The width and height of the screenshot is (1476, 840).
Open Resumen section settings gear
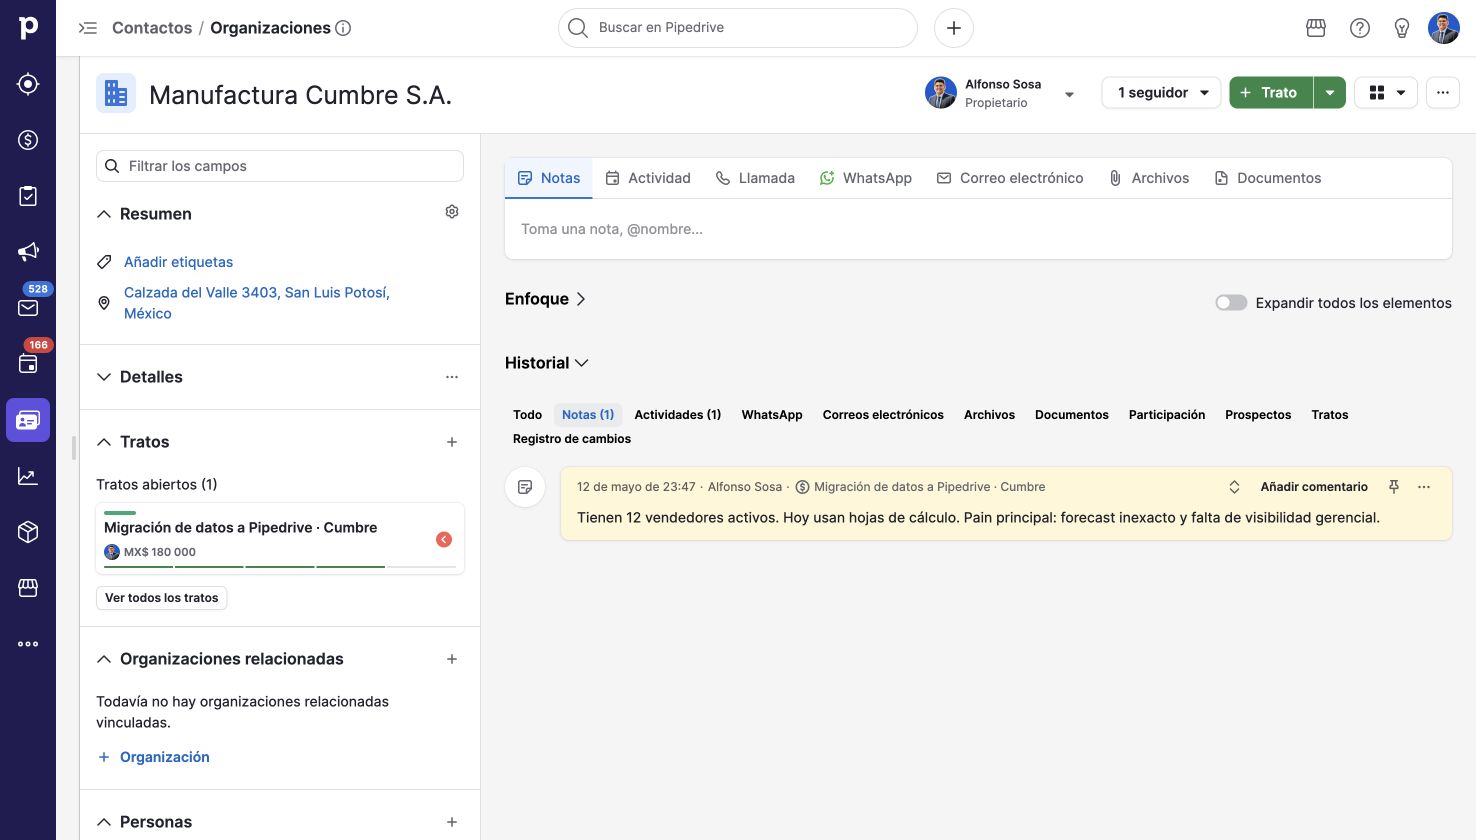[x=452, y=212]
